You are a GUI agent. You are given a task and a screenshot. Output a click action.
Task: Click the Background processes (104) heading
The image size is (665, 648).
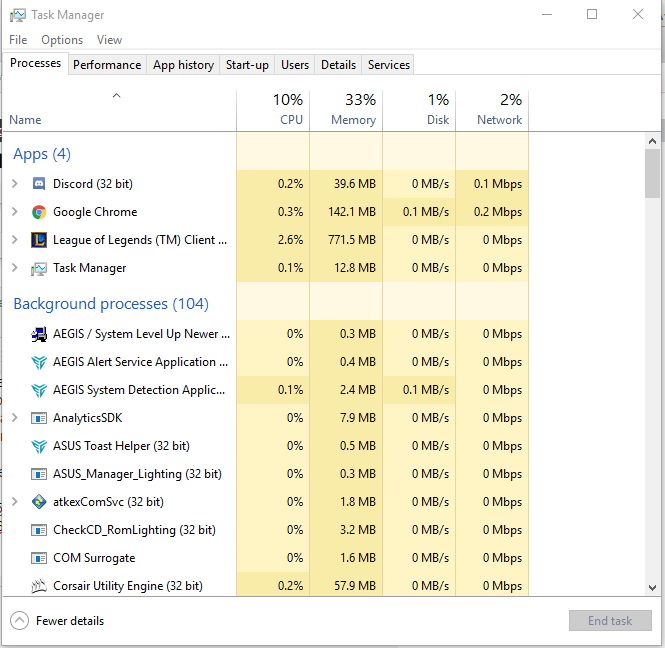pyautogui.click(x=111, y=304)
